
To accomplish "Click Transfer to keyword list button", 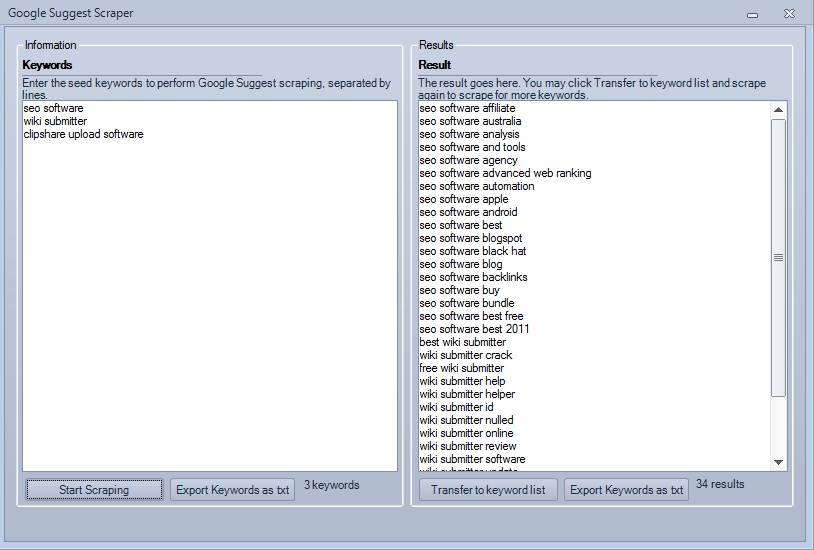I will pos(488,490).
